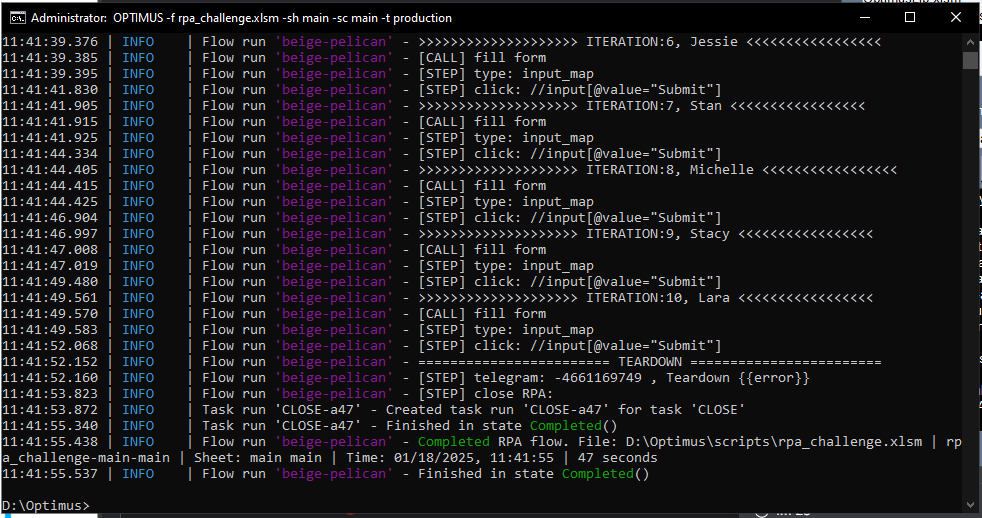Click the '[STEP] close RPA:' text
Viewport: 982px width, 518px height.
(486, 393)
